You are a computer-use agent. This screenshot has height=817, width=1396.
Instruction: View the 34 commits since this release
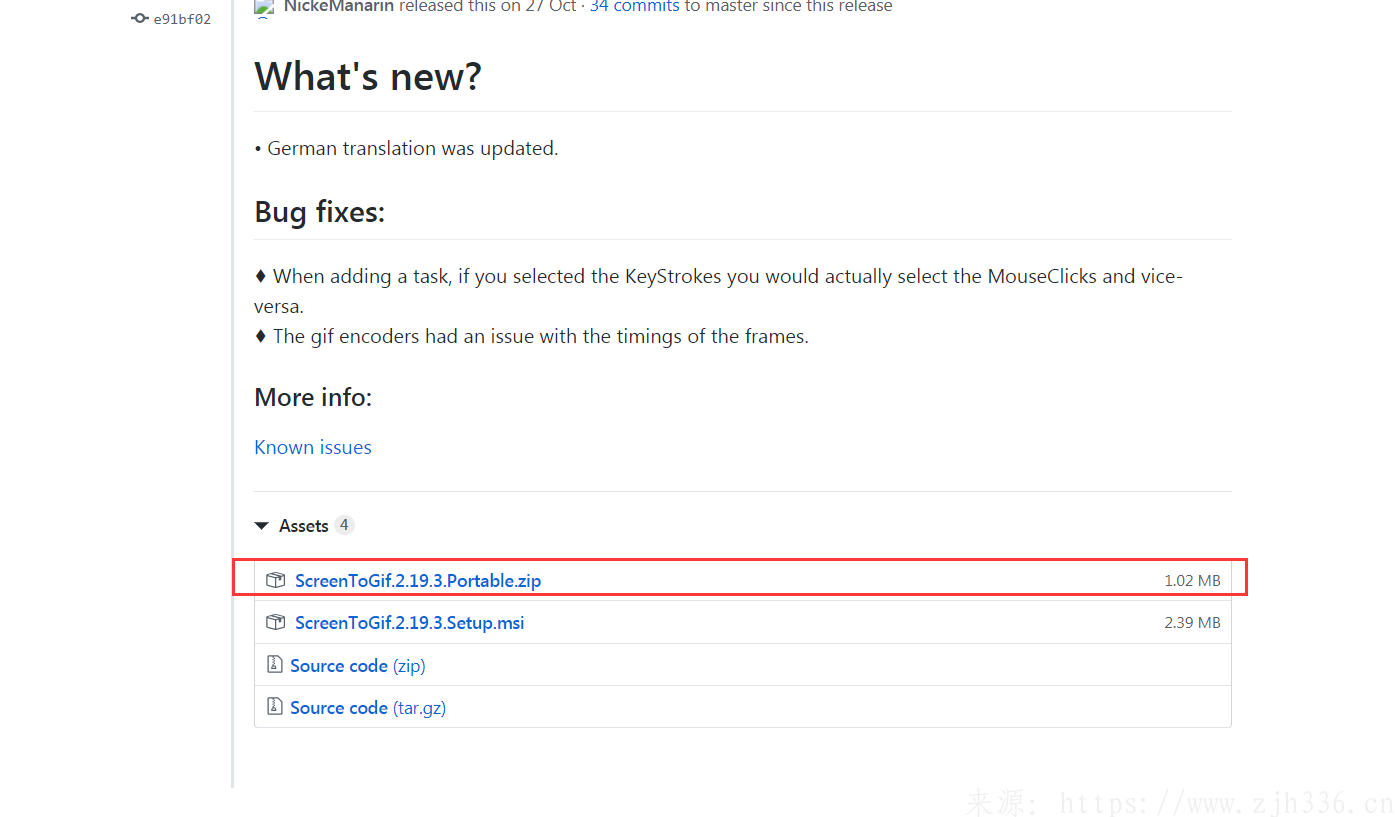(x=634, y=7)
